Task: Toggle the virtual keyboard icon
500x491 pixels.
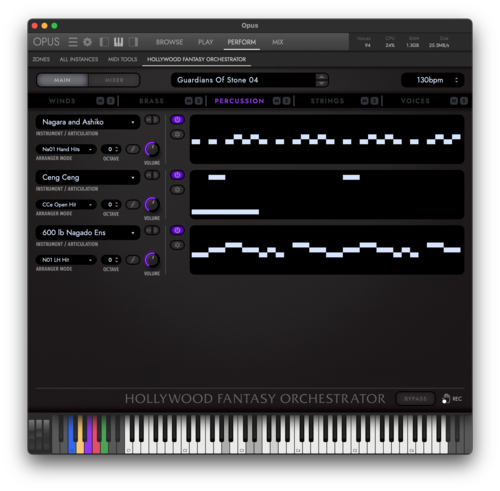Action: click(x=118, y=42)
